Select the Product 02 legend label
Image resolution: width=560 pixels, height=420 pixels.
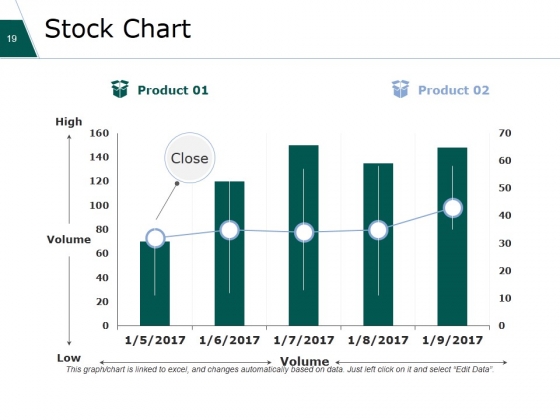[454, 90]
